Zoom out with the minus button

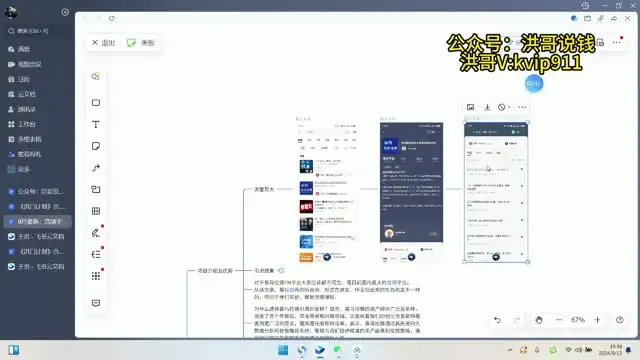[559, 320]
